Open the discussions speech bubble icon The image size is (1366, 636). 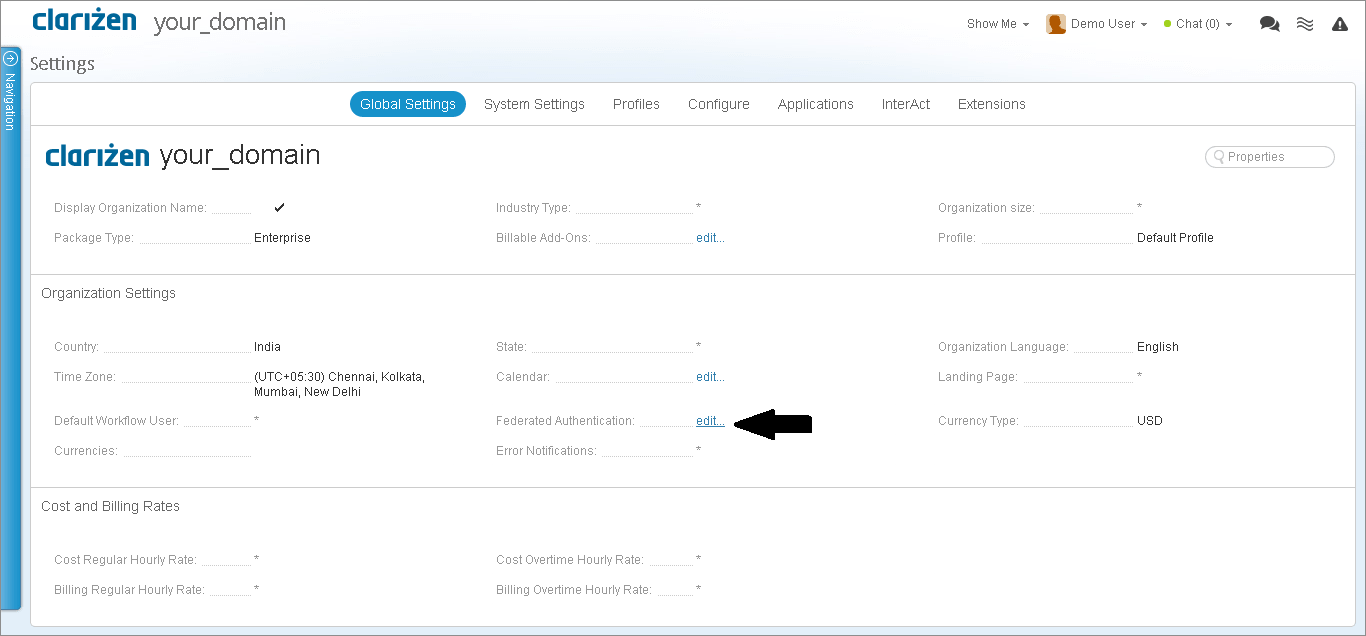[1269, 24]
